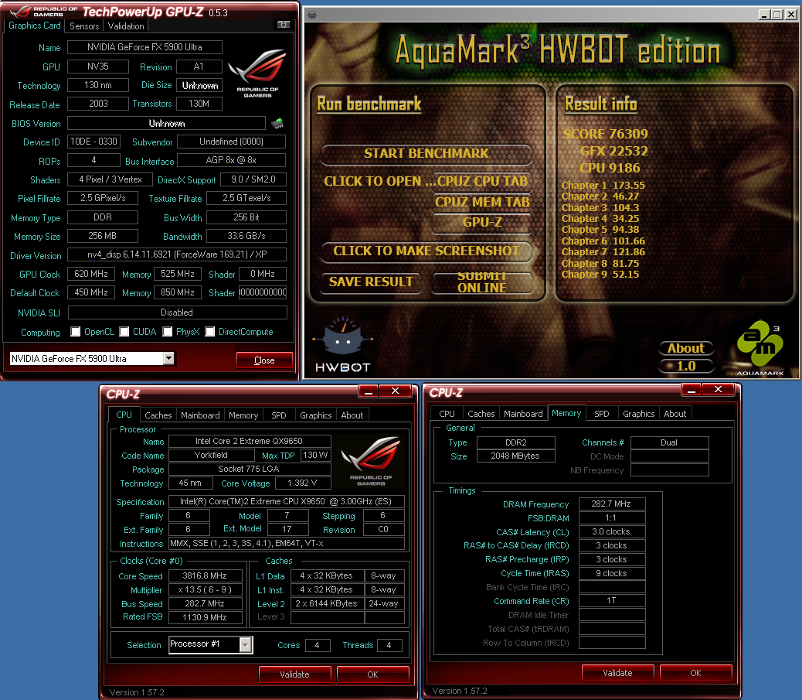Image resolution: width=802 pixels, height=700 pixels.
Task: Click AquaMark window title bar icon
Action: (x=312, y=15)
